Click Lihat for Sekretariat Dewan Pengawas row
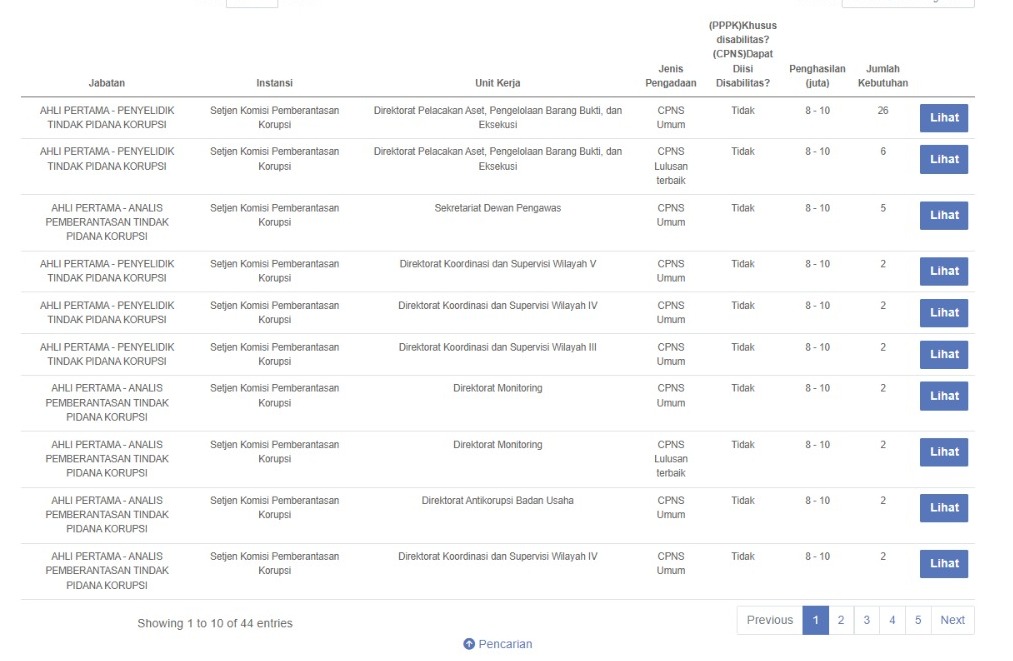The image size is (1013, 661). pyautogui.click(x=944, y=215)
